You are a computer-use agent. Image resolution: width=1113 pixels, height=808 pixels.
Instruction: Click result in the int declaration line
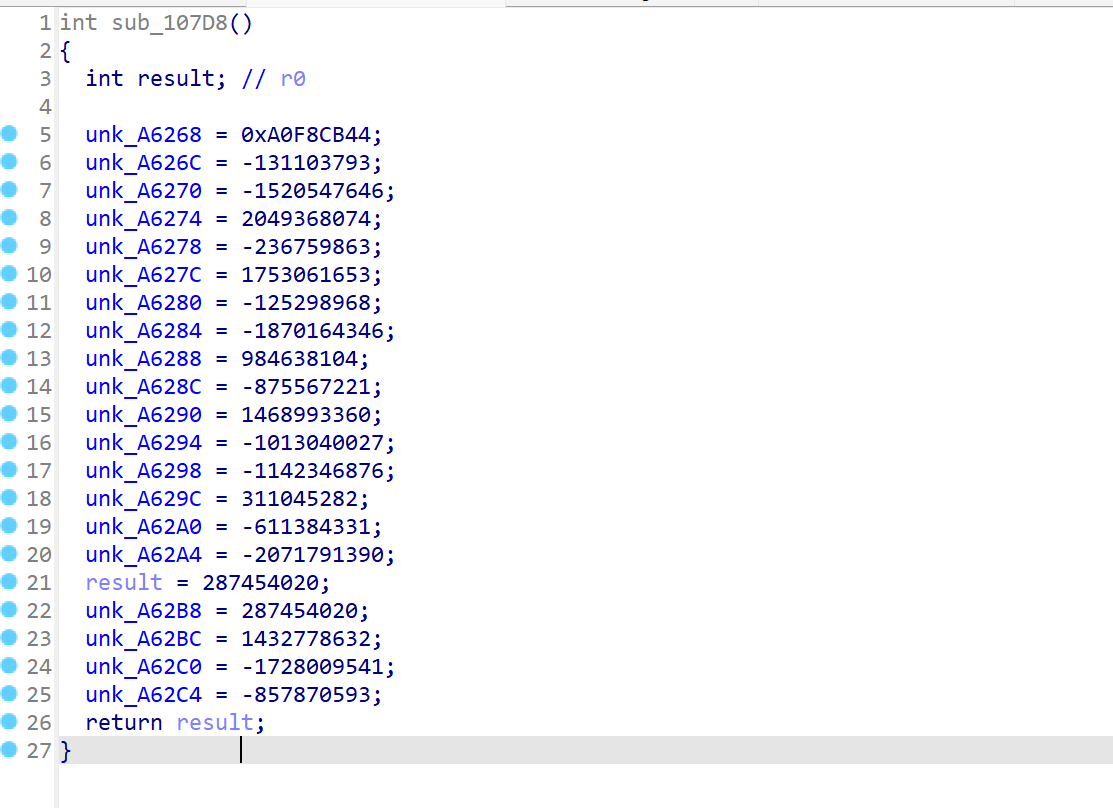click(176, 78)
